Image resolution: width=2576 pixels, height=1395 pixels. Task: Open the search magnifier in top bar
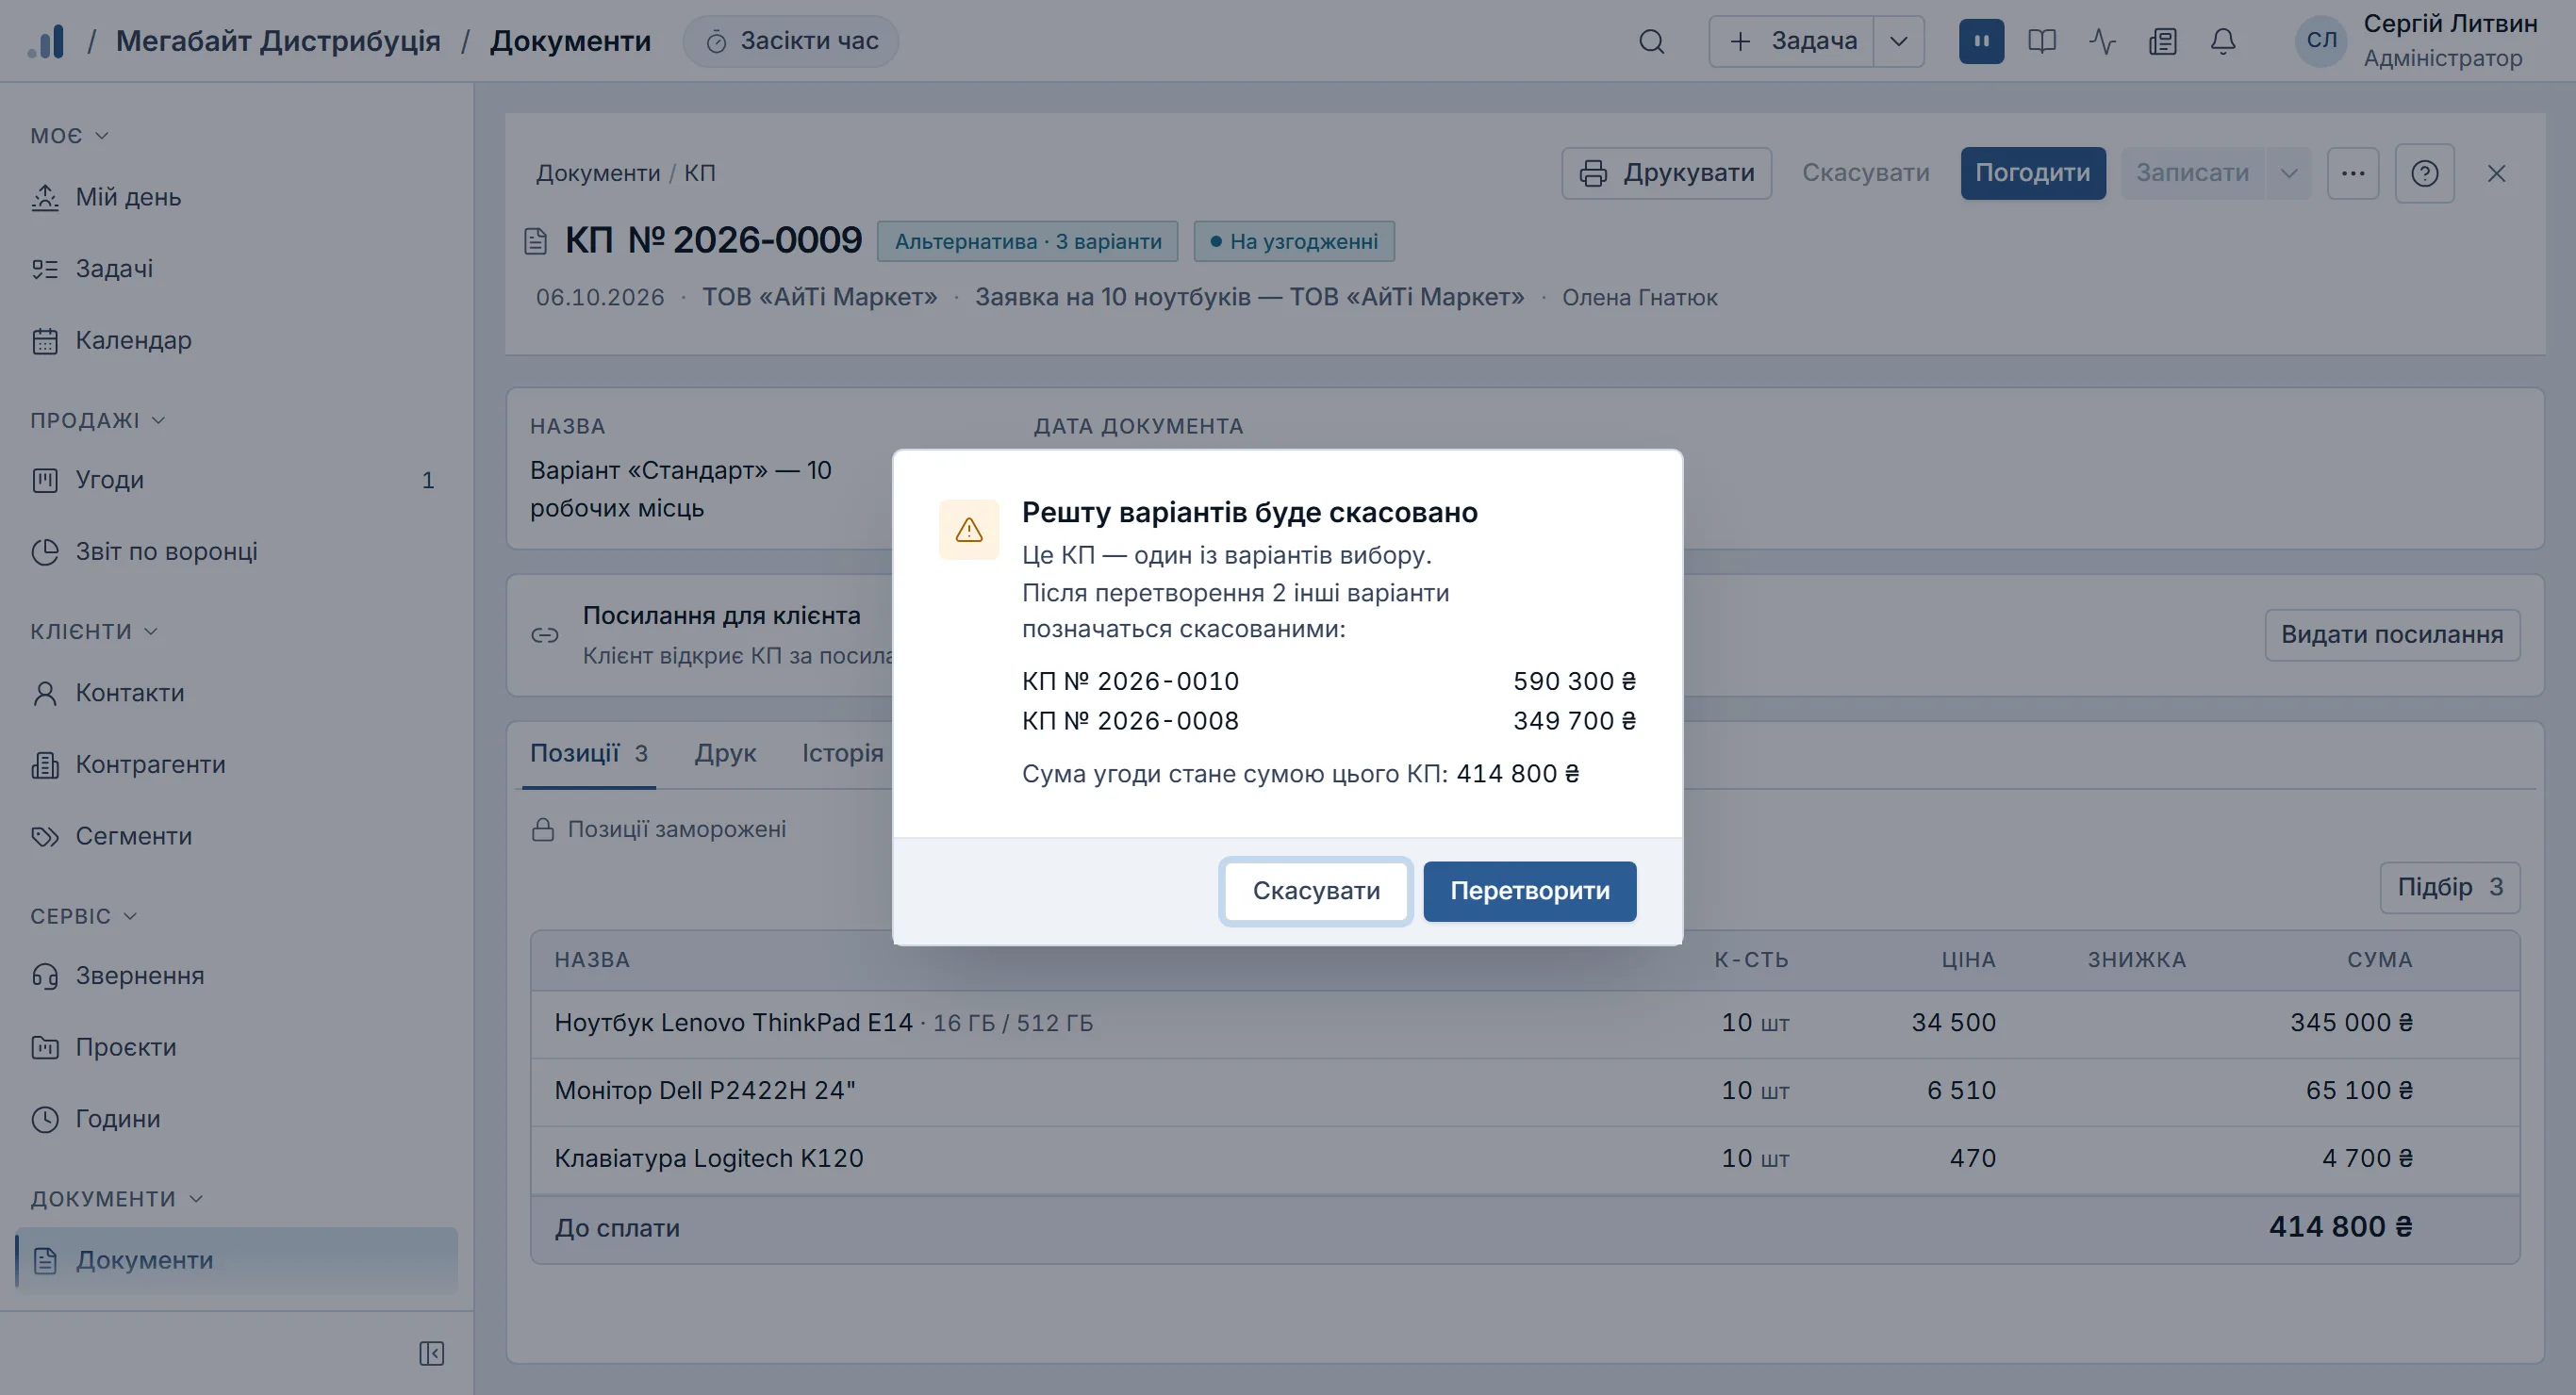tap(1651, 41)
